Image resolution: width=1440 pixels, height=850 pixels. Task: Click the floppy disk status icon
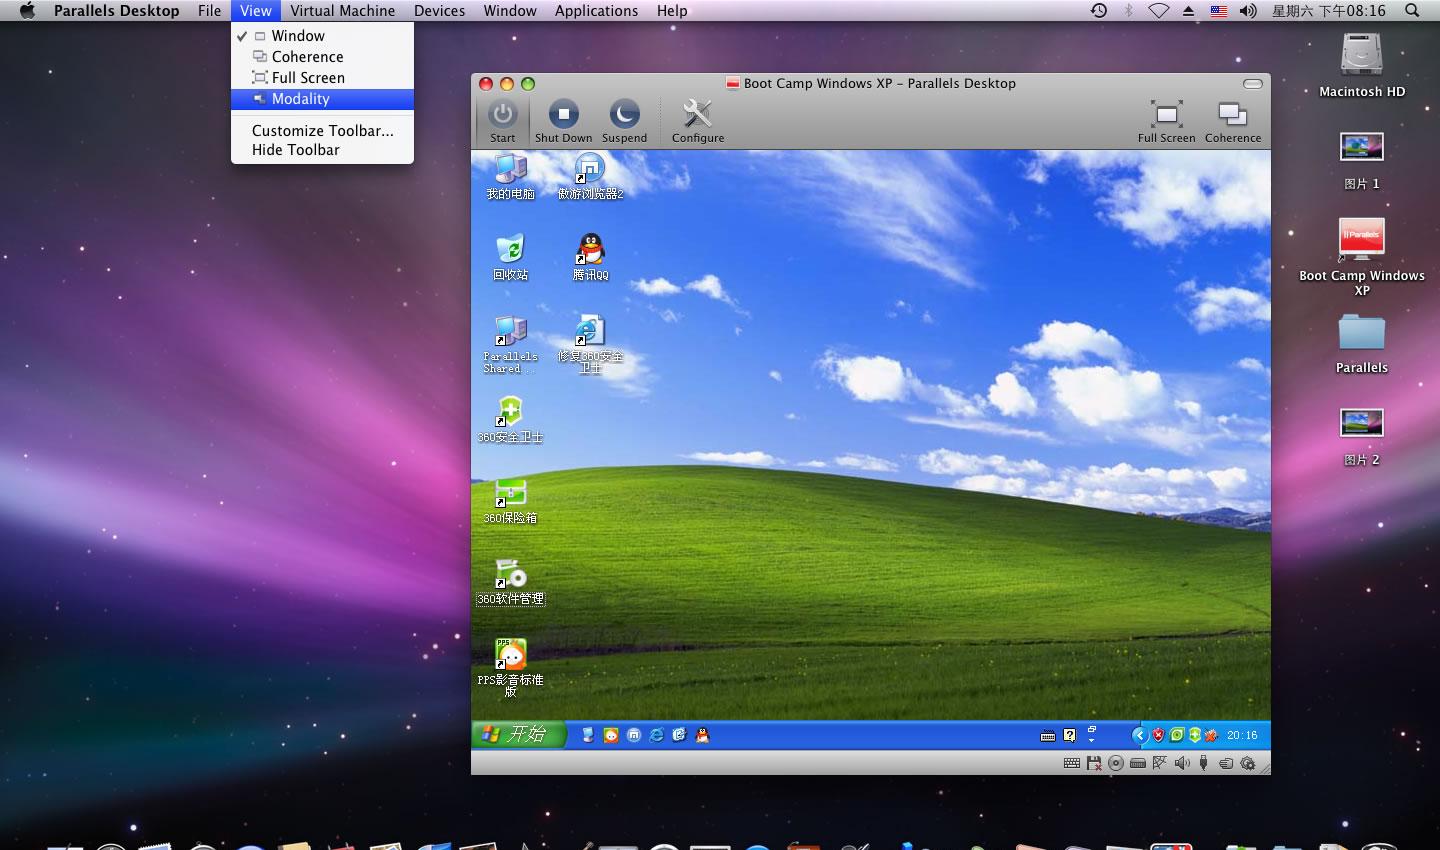(x=1093, y=763)
